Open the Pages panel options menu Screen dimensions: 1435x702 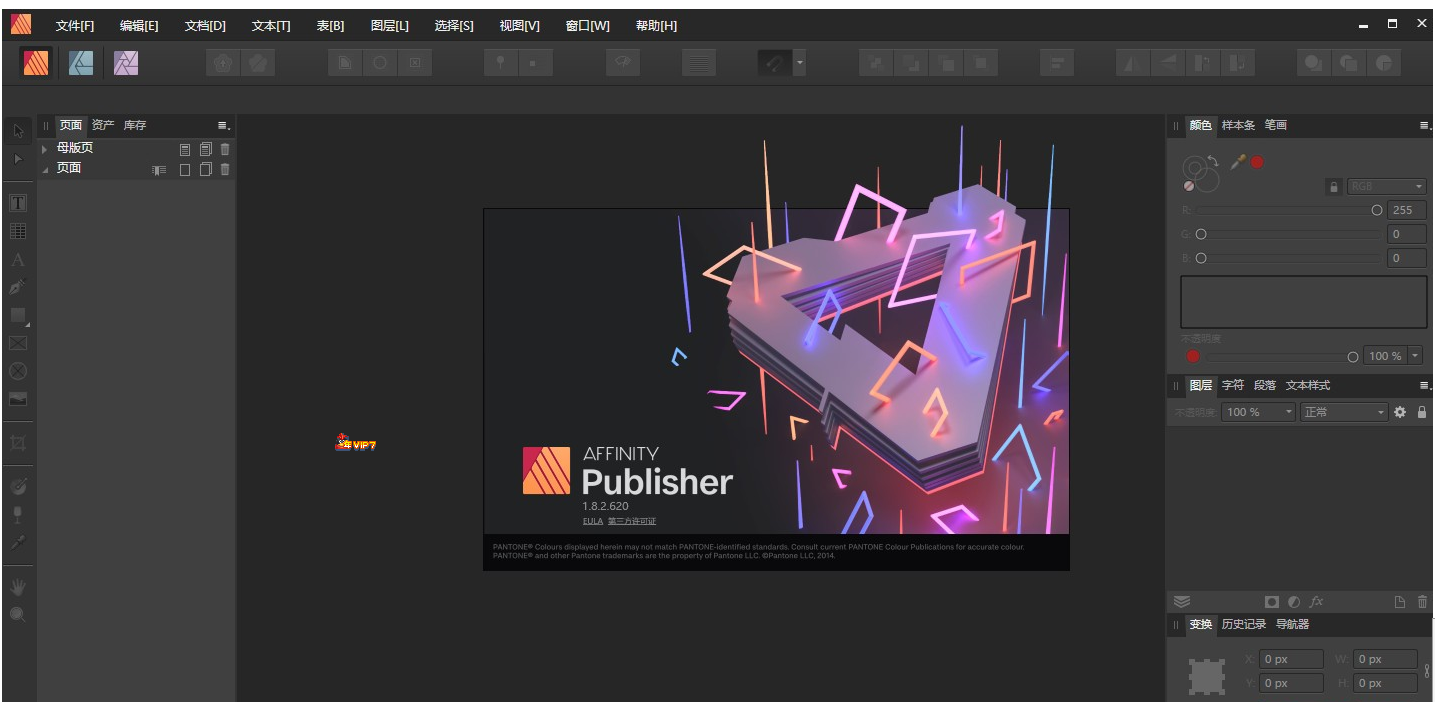point(224,126)
